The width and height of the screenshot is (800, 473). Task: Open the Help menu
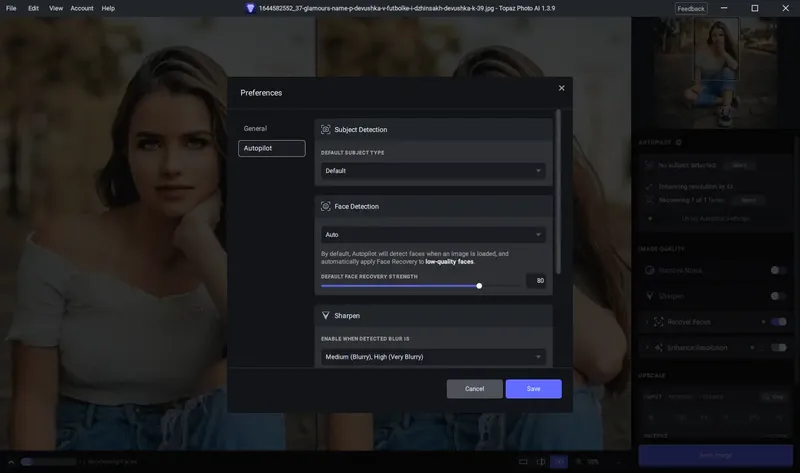(x=108, y=8)
